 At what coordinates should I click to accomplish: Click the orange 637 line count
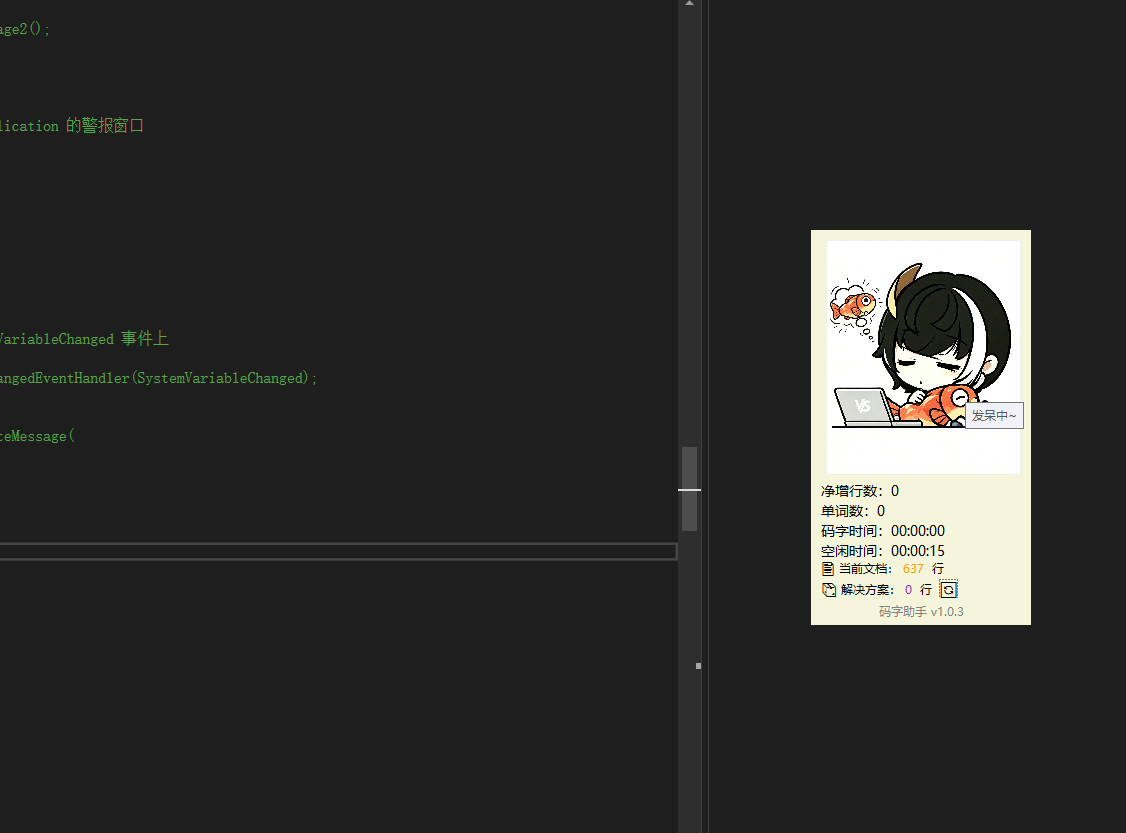tap(913, 569)
